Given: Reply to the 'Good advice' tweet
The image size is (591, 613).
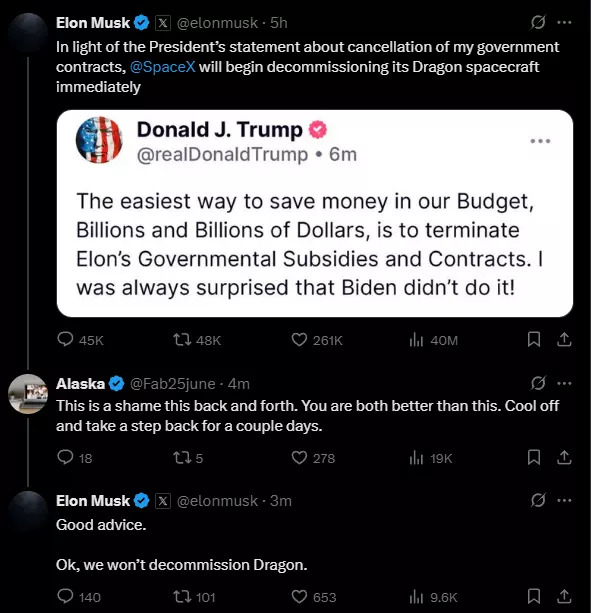Looking at the screenshot, I should [x=79, y=597].
